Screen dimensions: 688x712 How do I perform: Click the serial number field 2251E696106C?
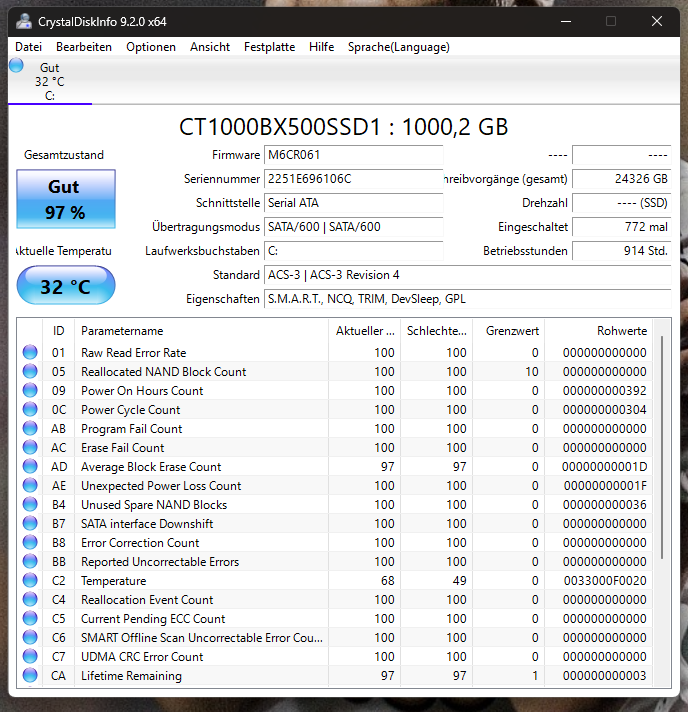353,179
